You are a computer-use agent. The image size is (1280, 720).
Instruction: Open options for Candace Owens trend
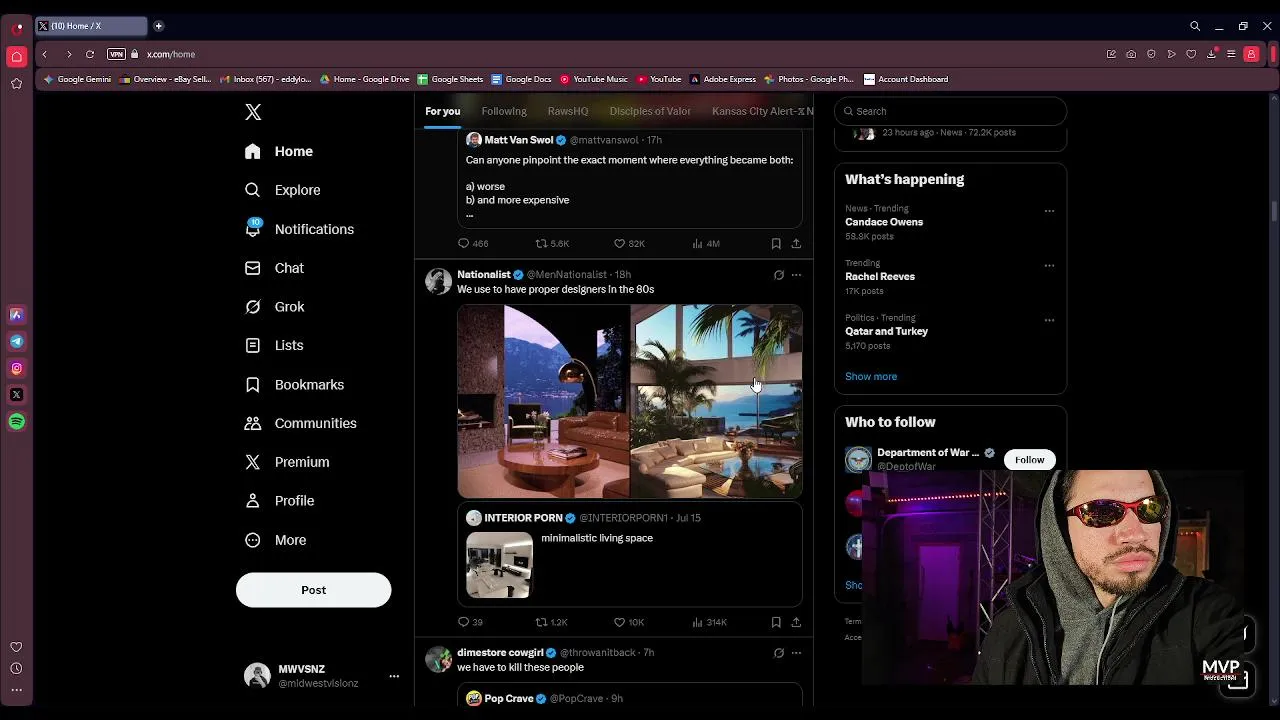click(1049, 211)
